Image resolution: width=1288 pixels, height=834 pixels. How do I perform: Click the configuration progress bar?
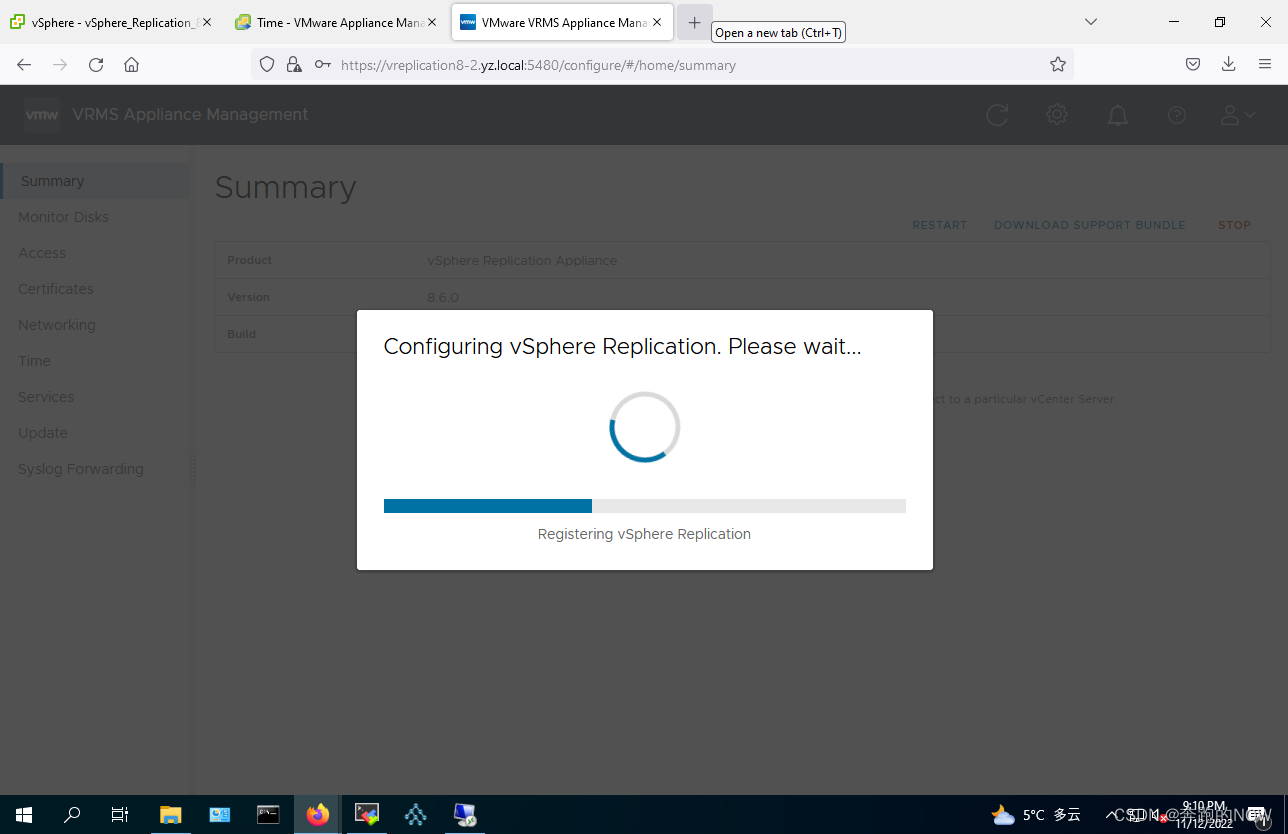tap(645, 506)
